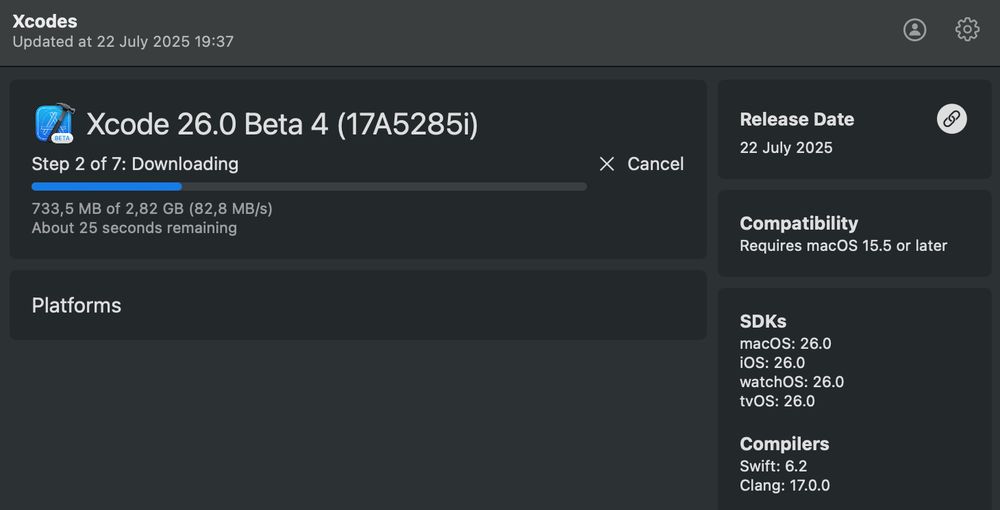Open the settings gear icon
The height and width of the screenshot is (510, 1000).
[x=967, y=29]
